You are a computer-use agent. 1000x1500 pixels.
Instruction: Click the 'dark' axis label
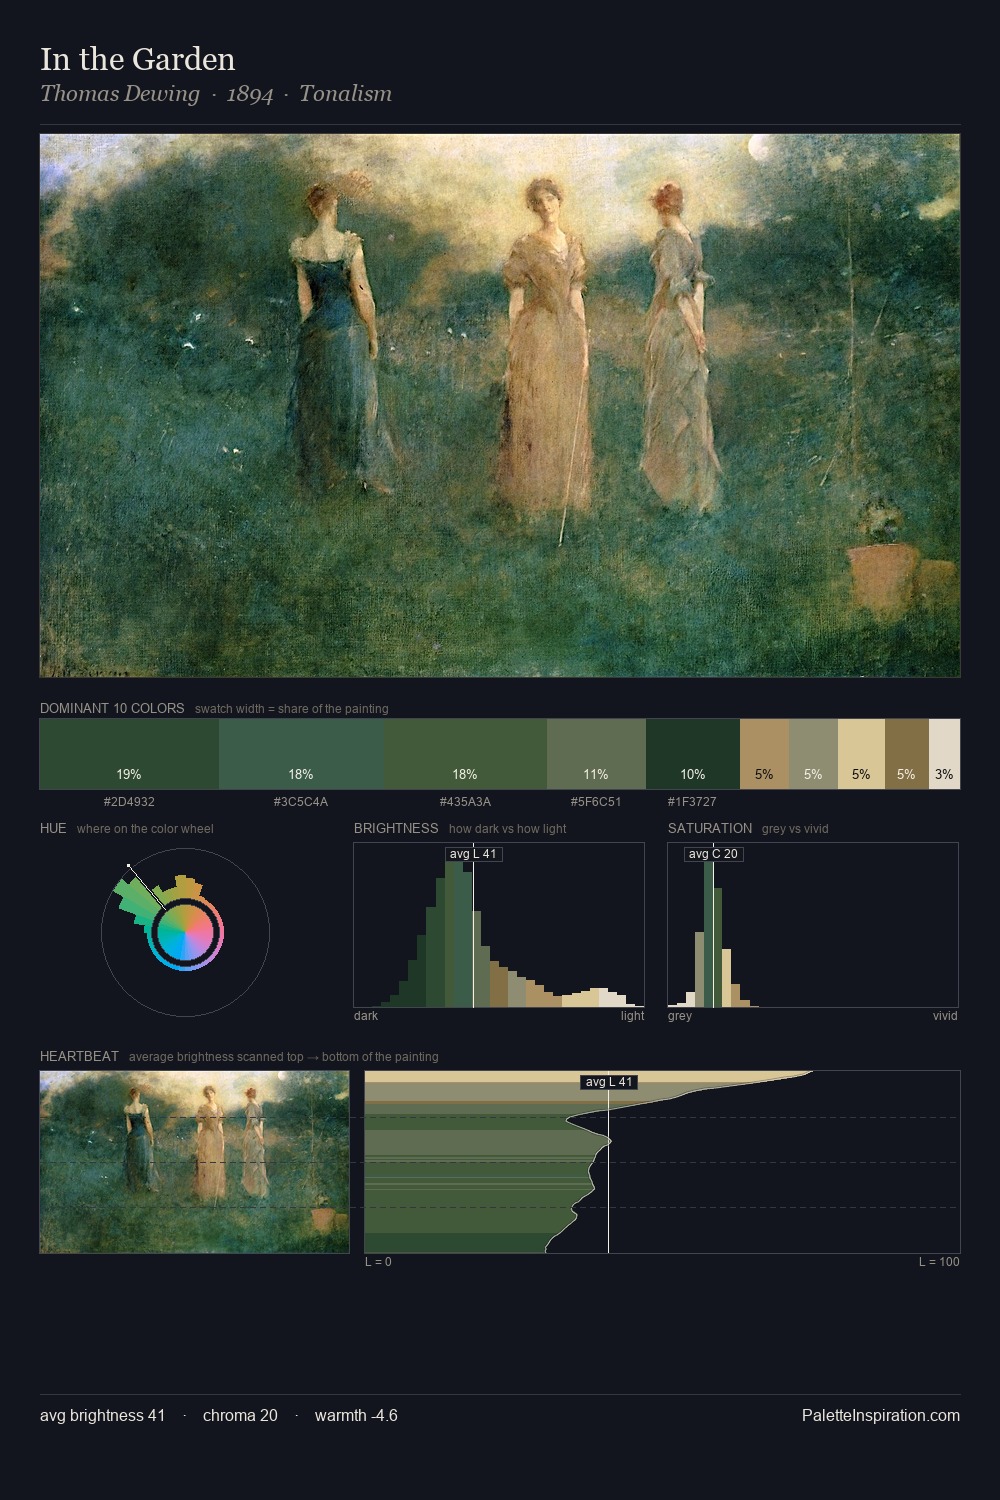click(x=366, y=1016)
